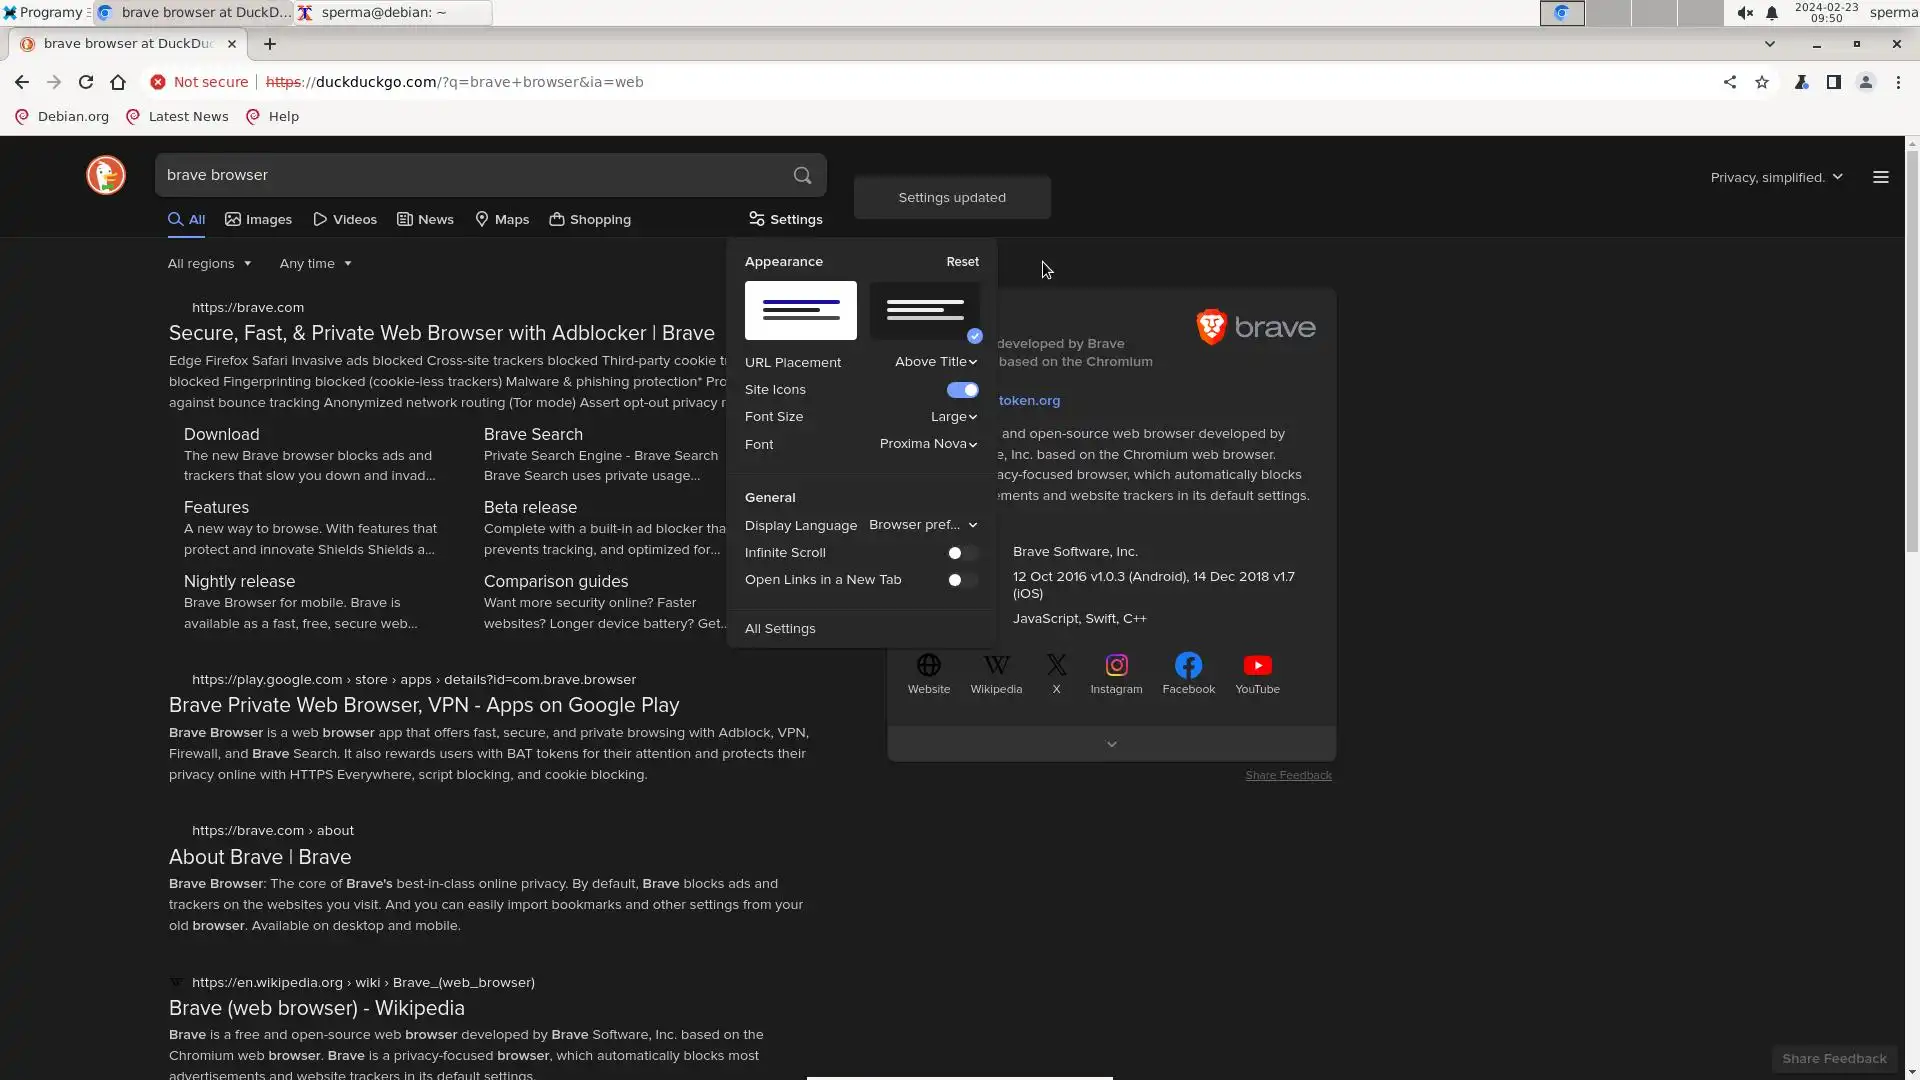Screen dimensions: 1920x1080
Task: Enable Open Links in New Tab
Action: 962,580
